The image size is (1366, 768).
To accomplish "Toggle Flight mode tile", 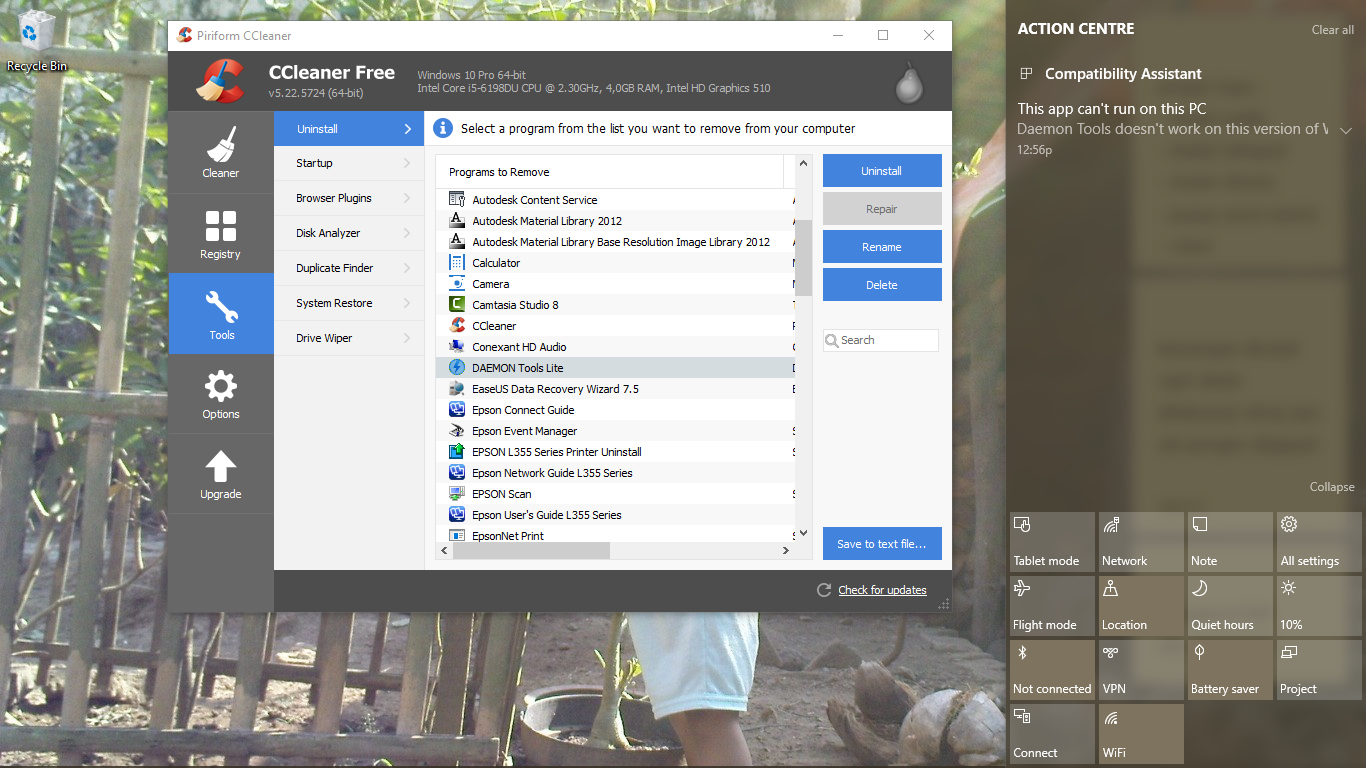I will click(1051, 606).
